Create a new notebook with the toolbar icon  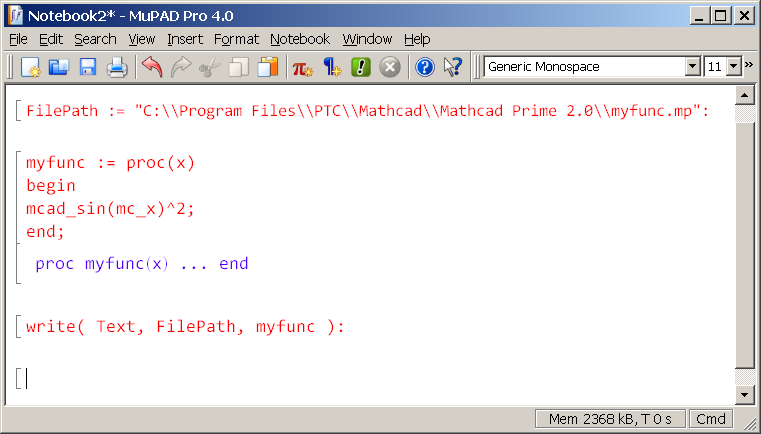pyautogui.click(x=31, y=67)
